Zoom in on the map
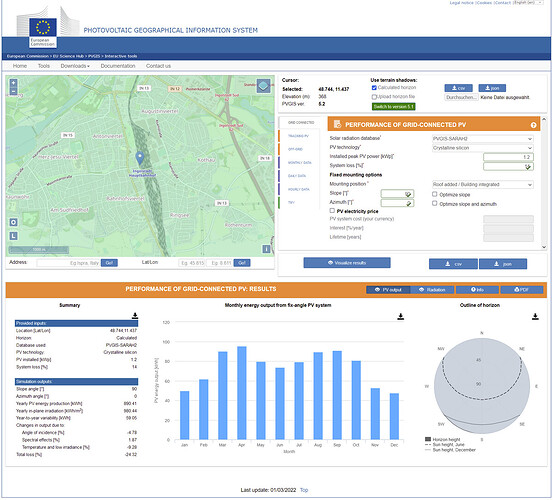Screen dimensions: 553x500 [13, 83]
